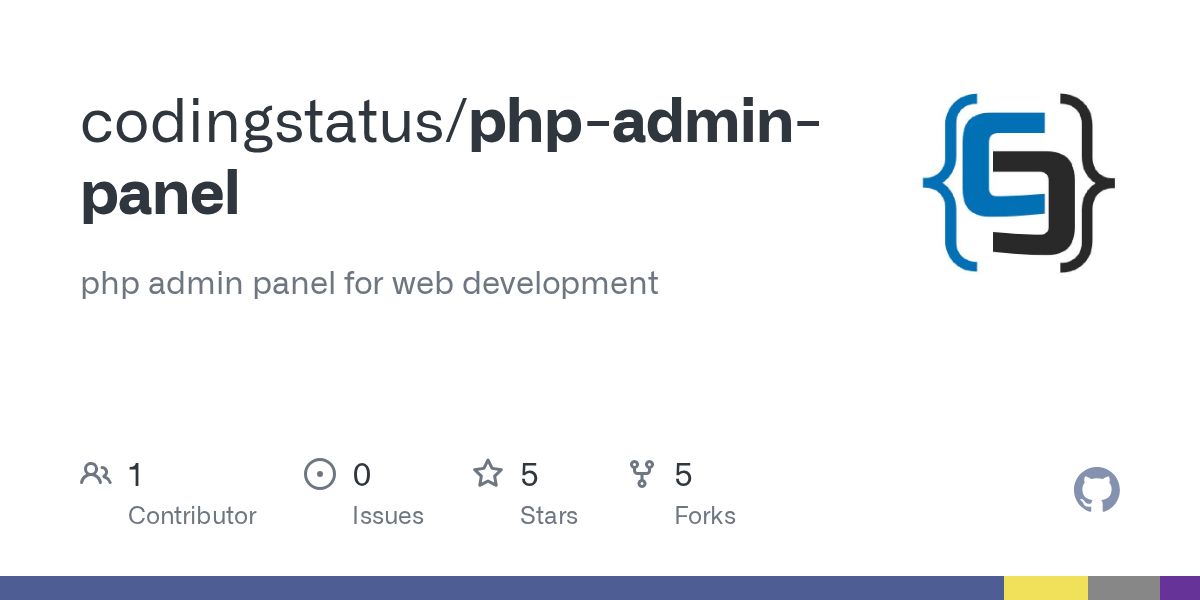Click the contributors people icon
Image resolution: width=1200 pixels, height=600 pixels.
[96, 474]
